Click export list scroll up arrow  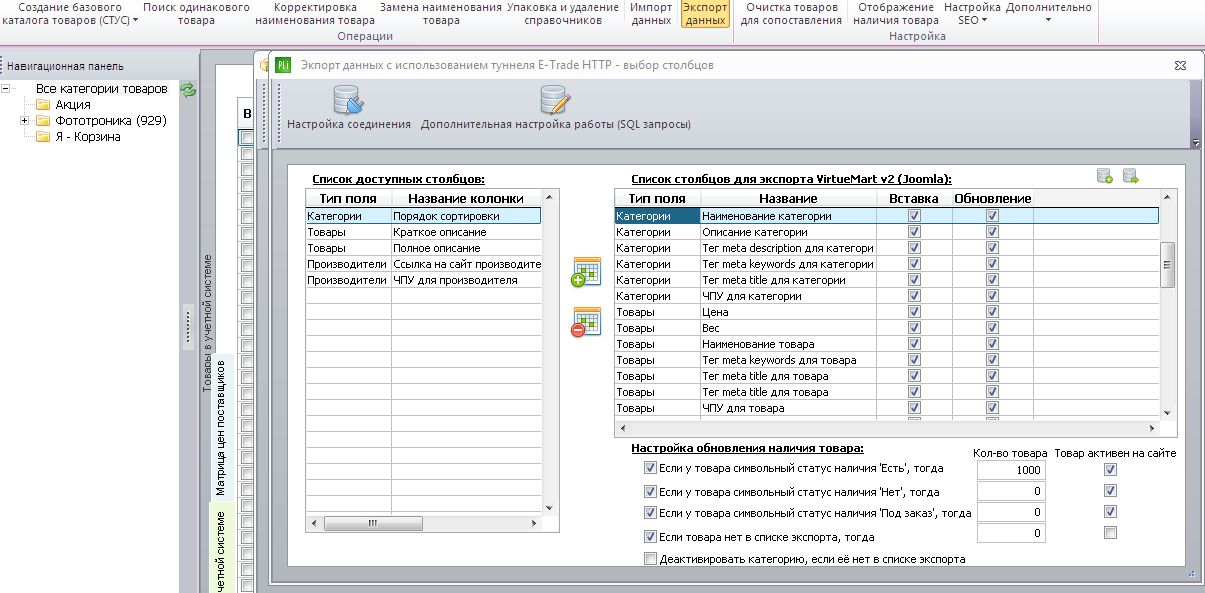[x=1167, y=200]
